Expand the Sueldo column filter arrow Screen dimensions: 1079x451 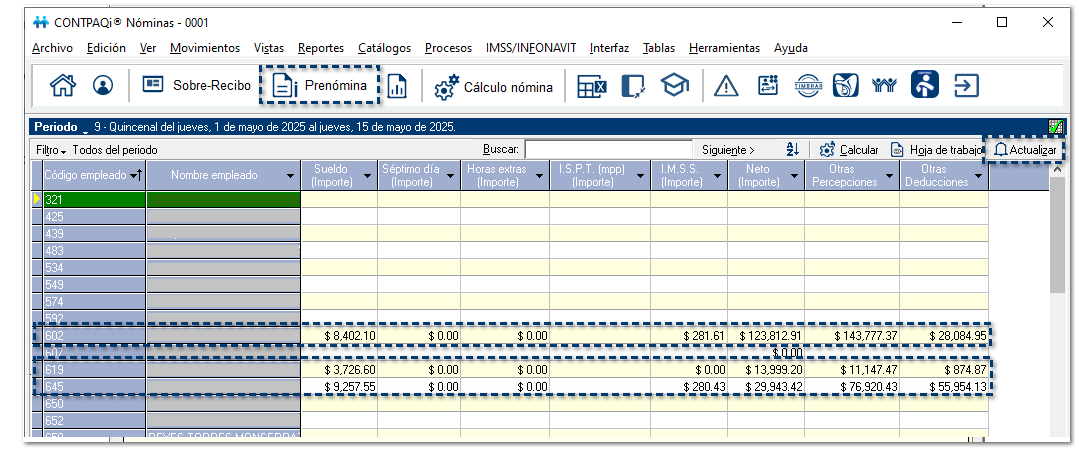[x=367, y=176]
